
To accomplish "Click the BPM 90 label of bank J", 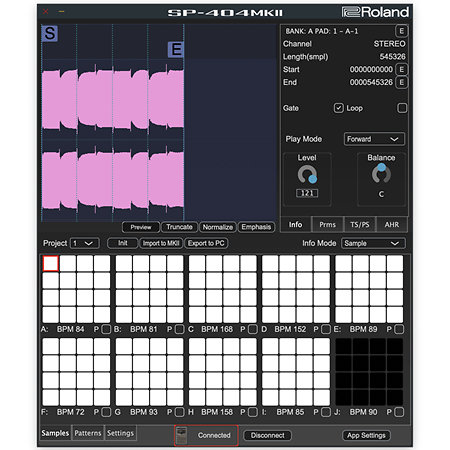I will click(x=363, y=412).
